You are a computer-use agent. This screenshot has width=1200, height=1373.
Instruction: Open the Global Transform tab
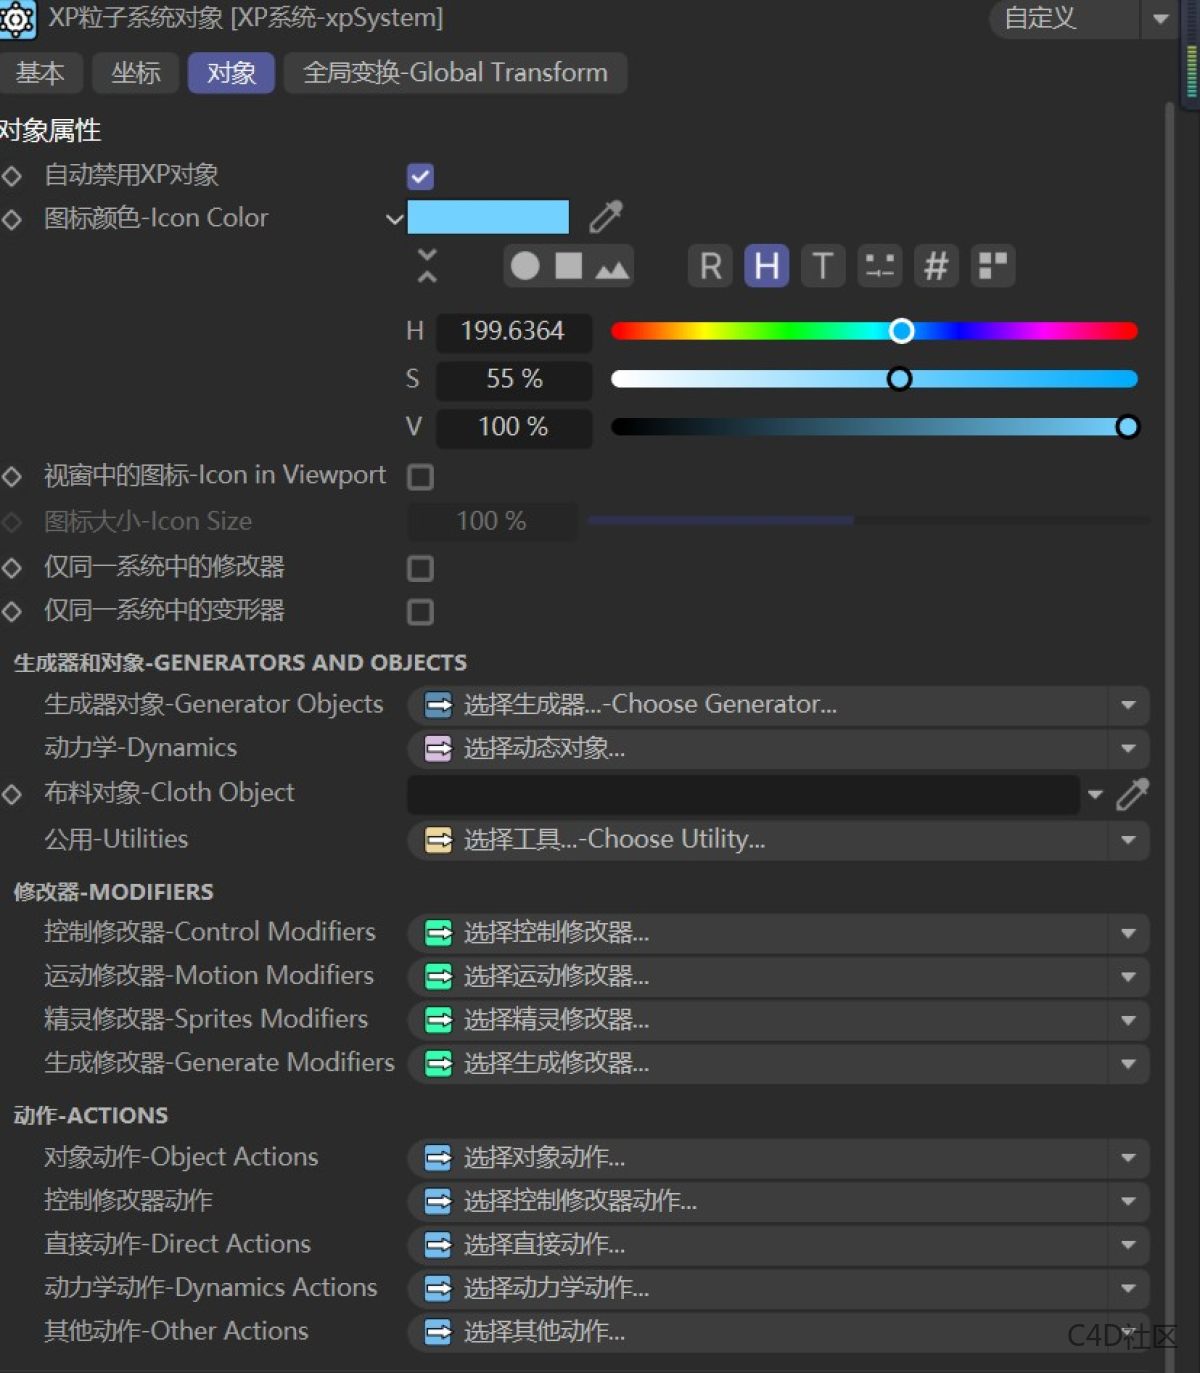(455, 72)
